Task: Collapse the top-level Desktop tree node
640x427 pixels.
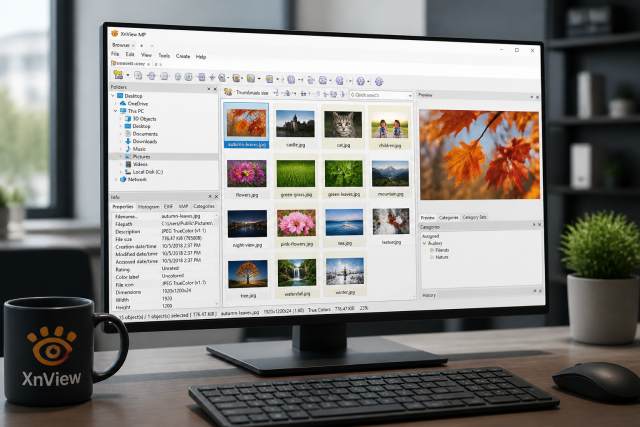Action: click(x=113, y=96)
